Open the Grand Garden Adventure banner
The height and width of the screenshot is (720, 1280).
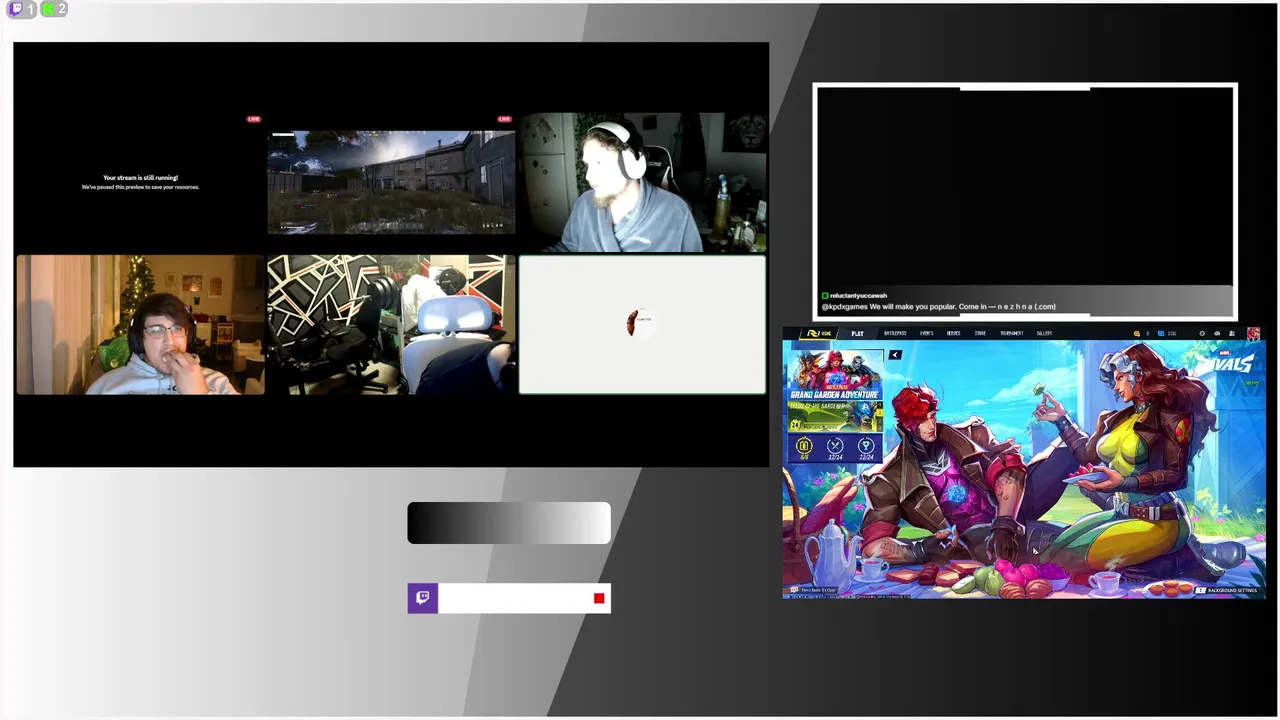834,376
